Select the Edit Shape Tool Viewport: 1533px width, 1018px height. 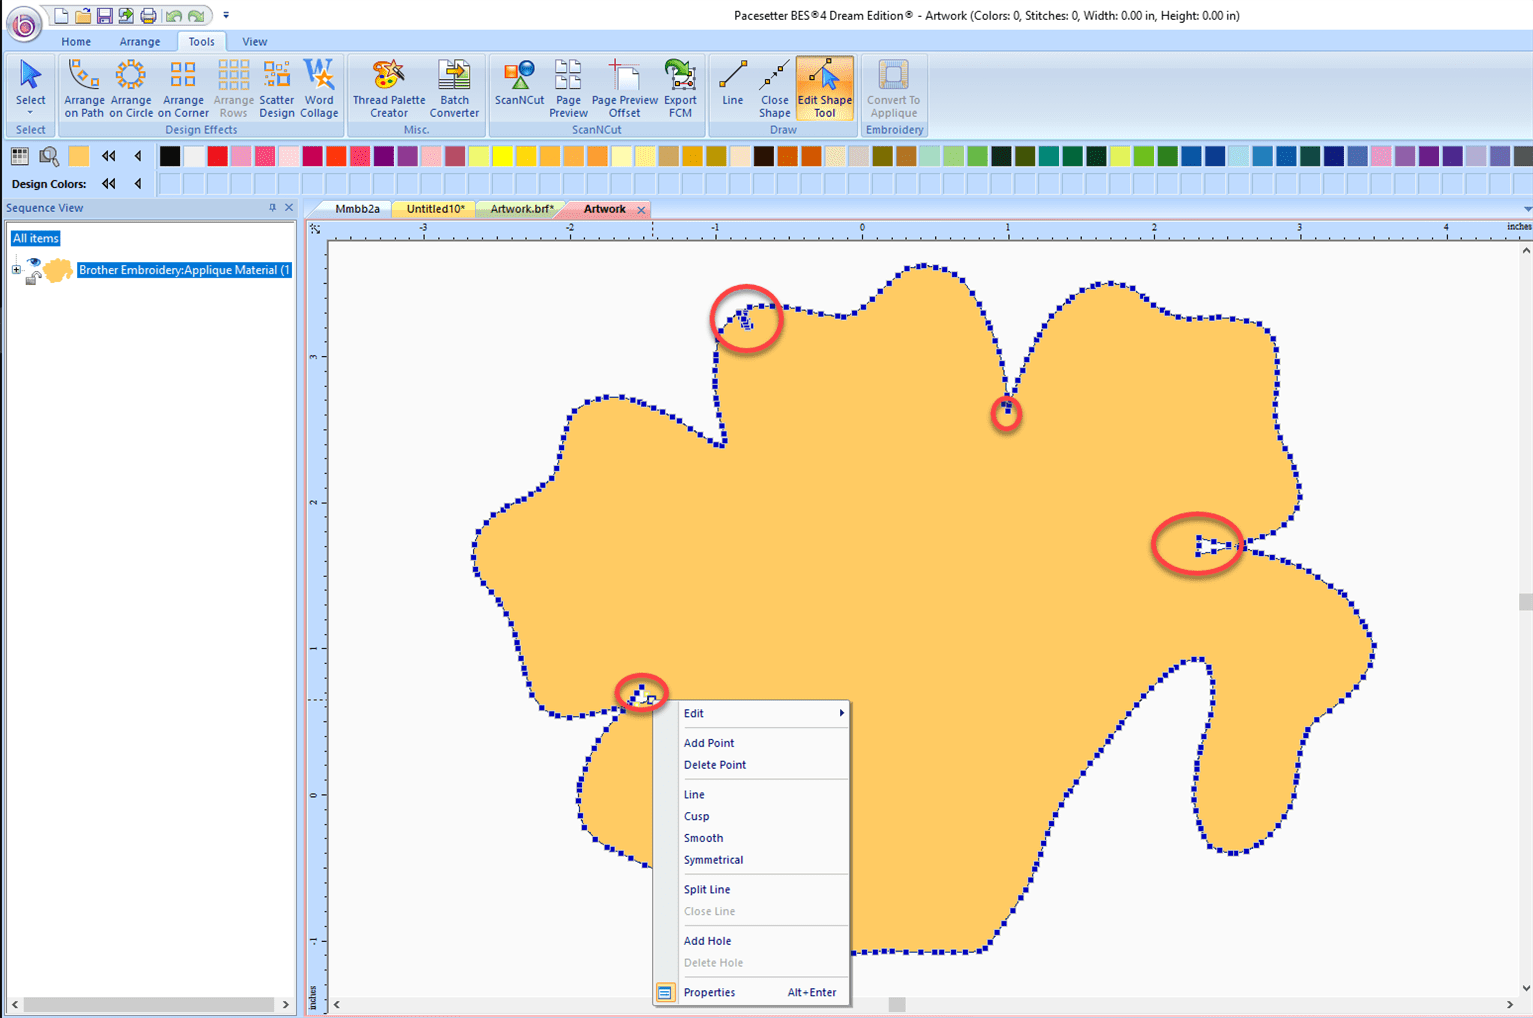click(824, 88)
